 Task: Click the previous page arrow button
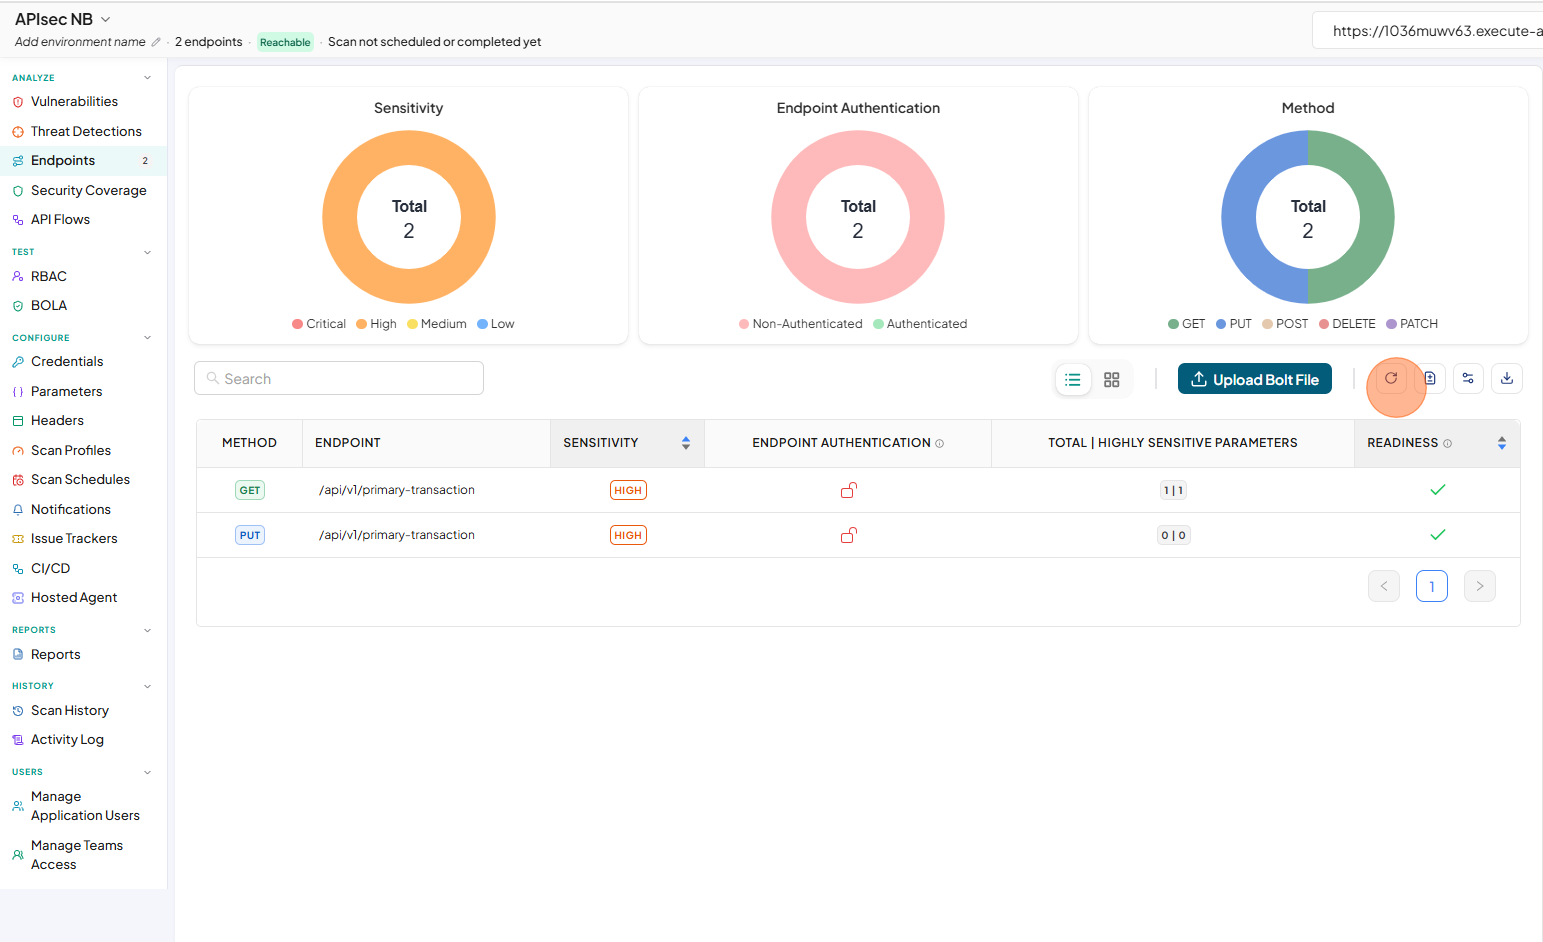(x=1384, y=586)
